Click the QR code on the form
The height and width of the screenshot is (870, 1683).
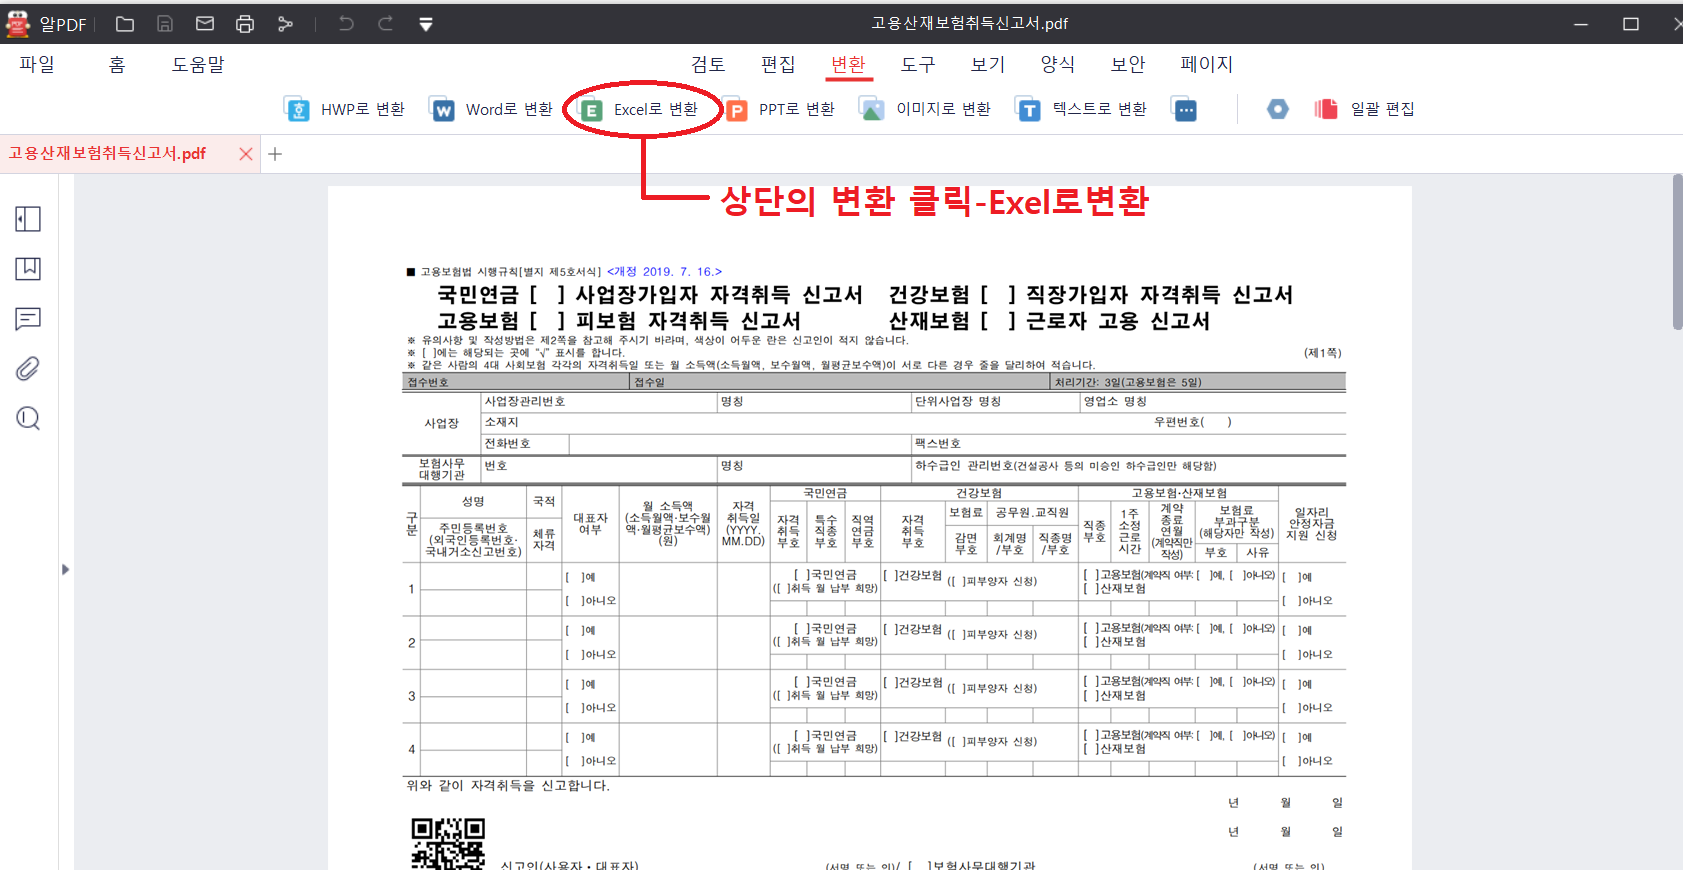click(x=448, y=844)
